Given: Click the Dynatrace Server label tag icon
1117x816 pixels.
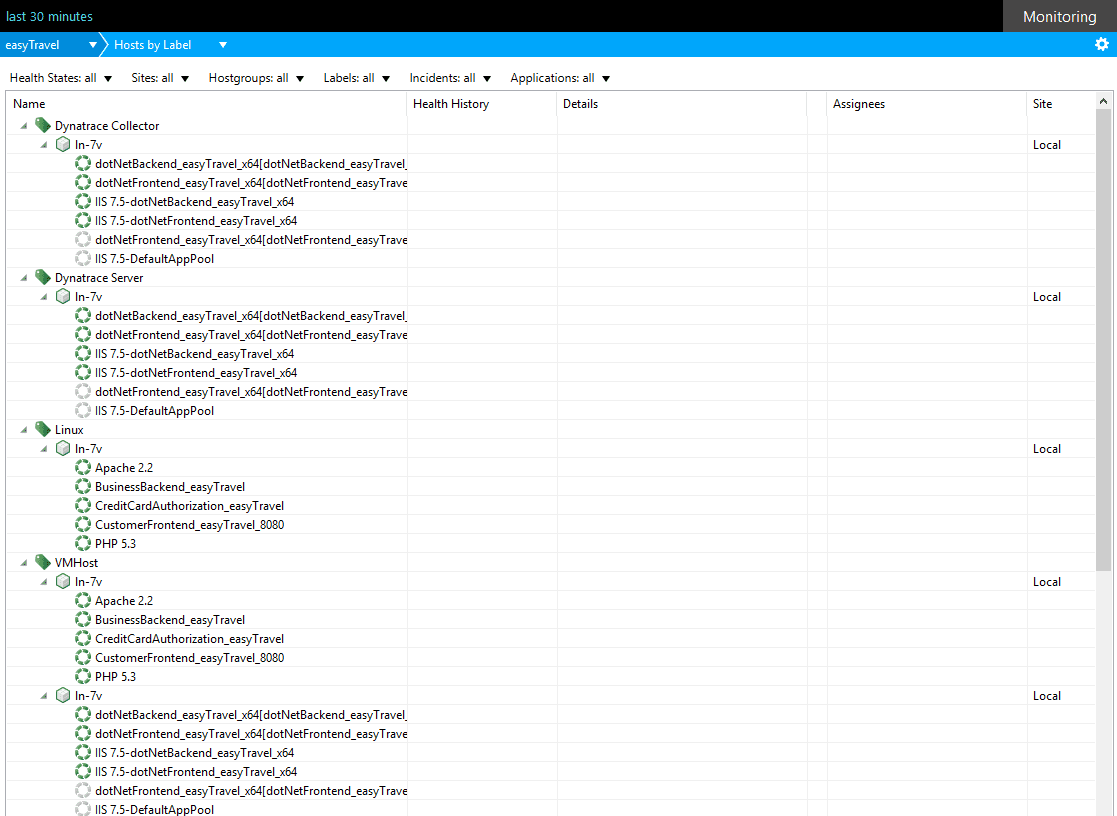Looking at the screenshot, I should 43,277.
